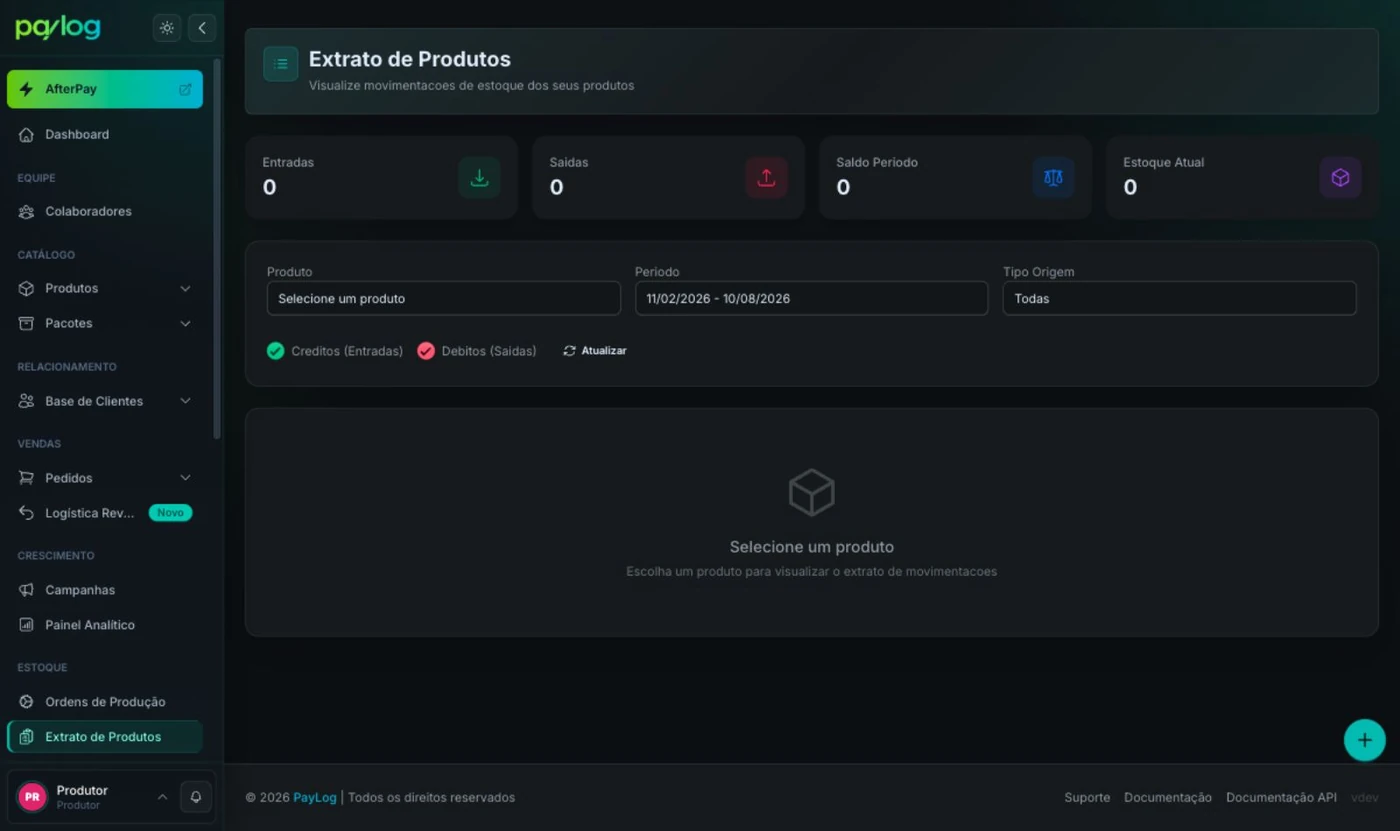This screenshot has width=1400, height=831.
Task: Open AfterPay external link icon
Action: pos(185,89)
